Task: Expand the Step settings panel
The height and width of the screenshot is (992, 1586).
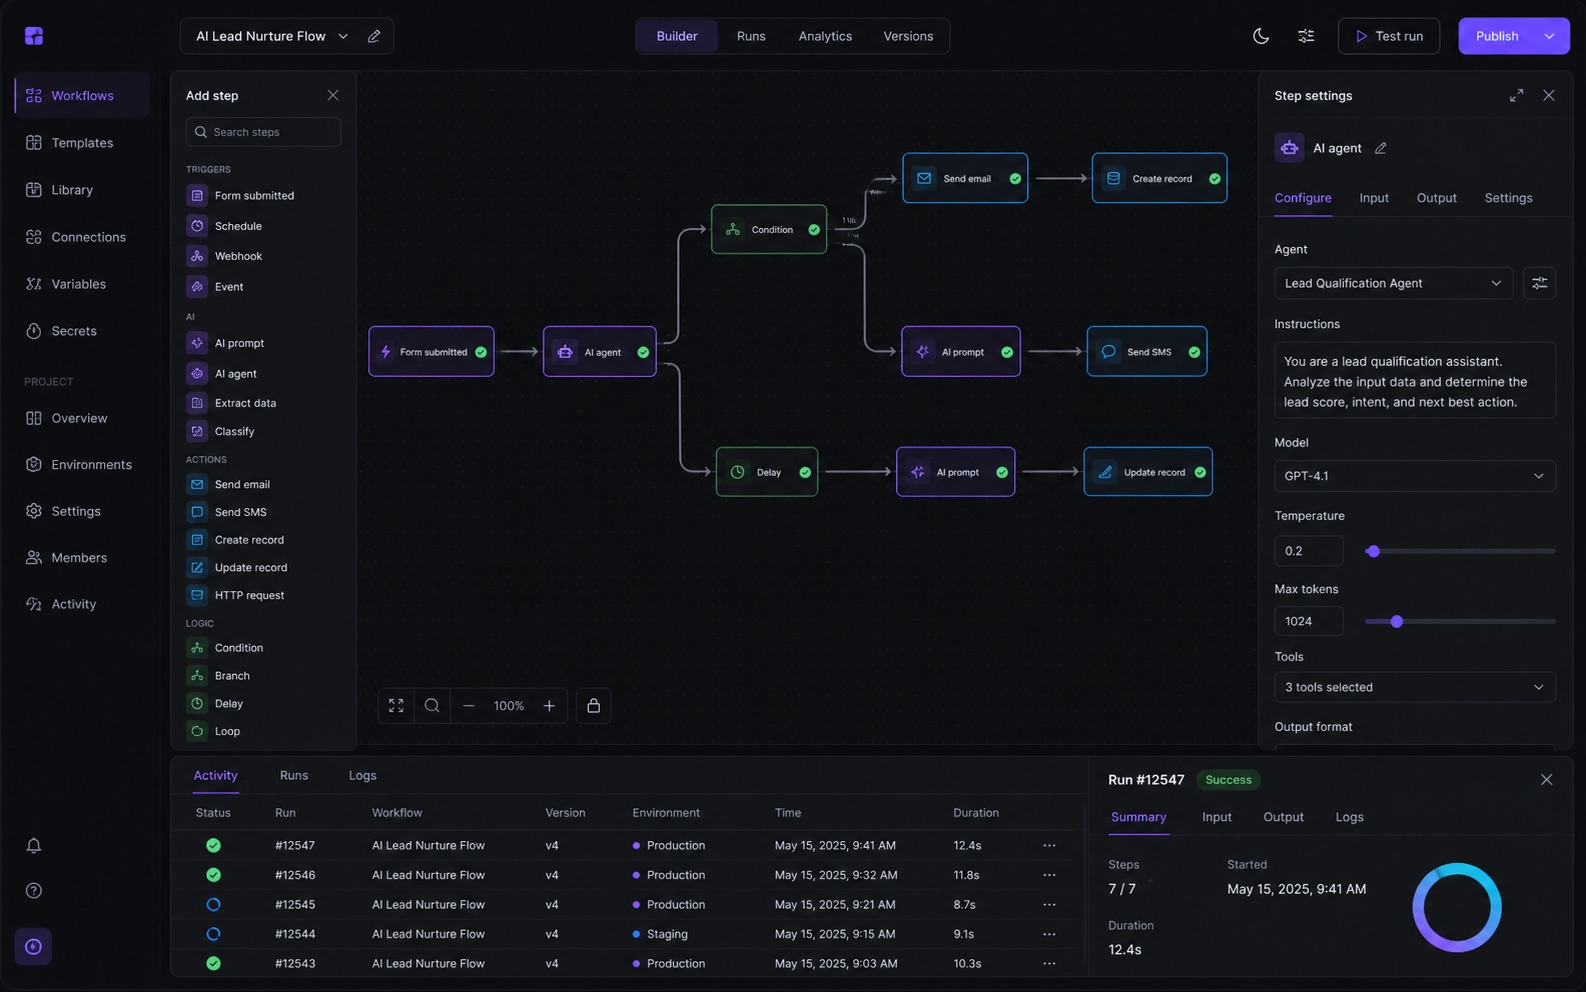Action: click(1517, 95)
